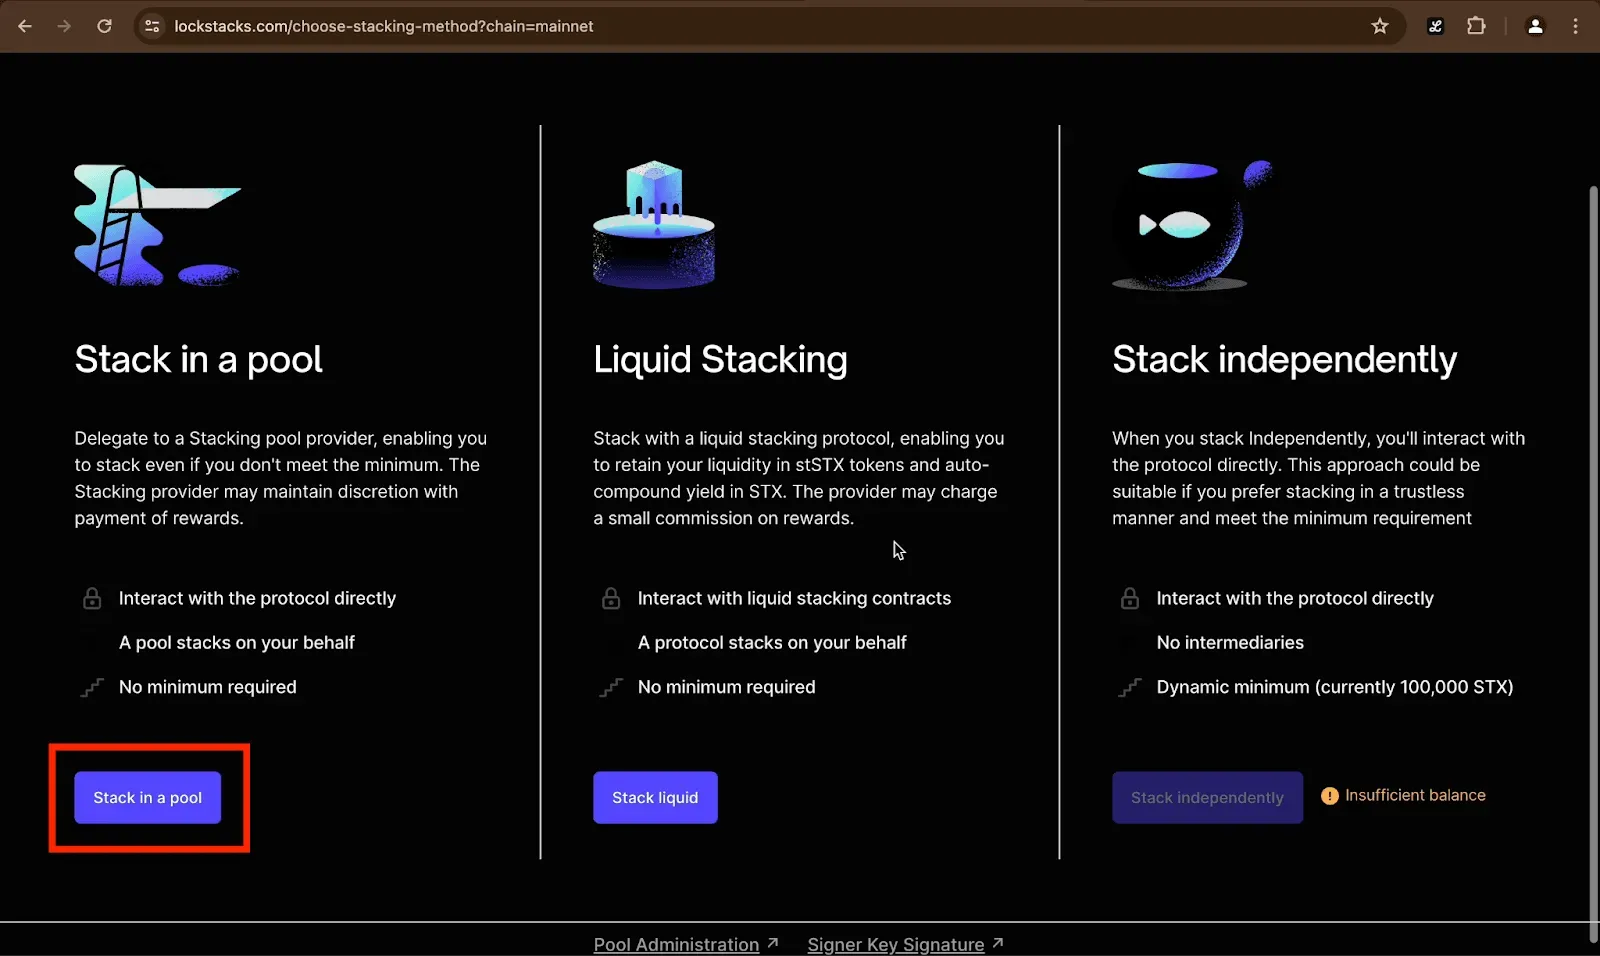The height and width of the screenshot is (956, 1600).
Task: Click the Insufficient balance warning icon
Action: (1329, 796)
